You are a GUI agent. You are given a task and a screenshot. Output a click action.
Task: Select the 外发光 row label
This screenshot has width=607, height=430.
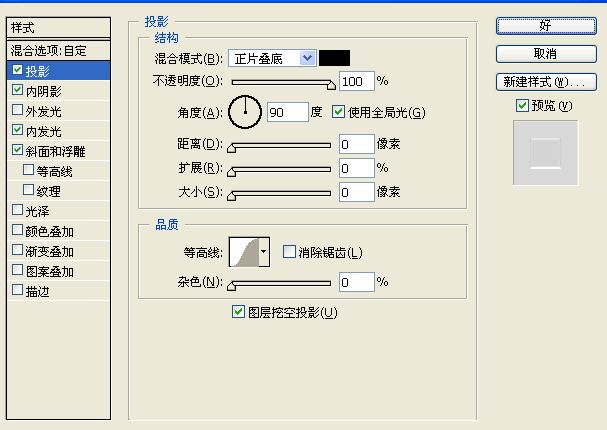(x=43, y=111)
